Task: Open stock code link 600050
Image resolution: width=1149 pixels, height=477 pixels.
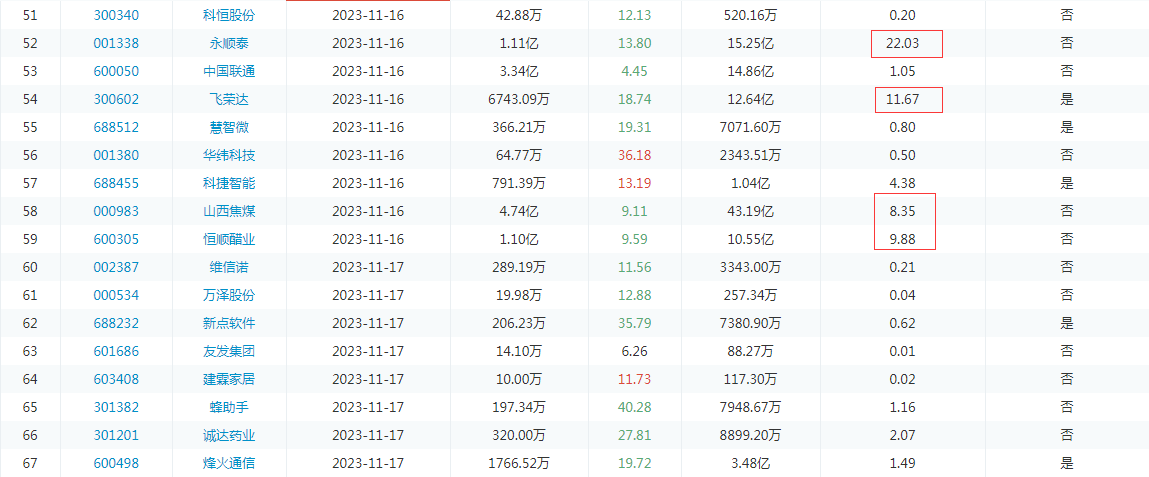Action: (x=116, y=71)
